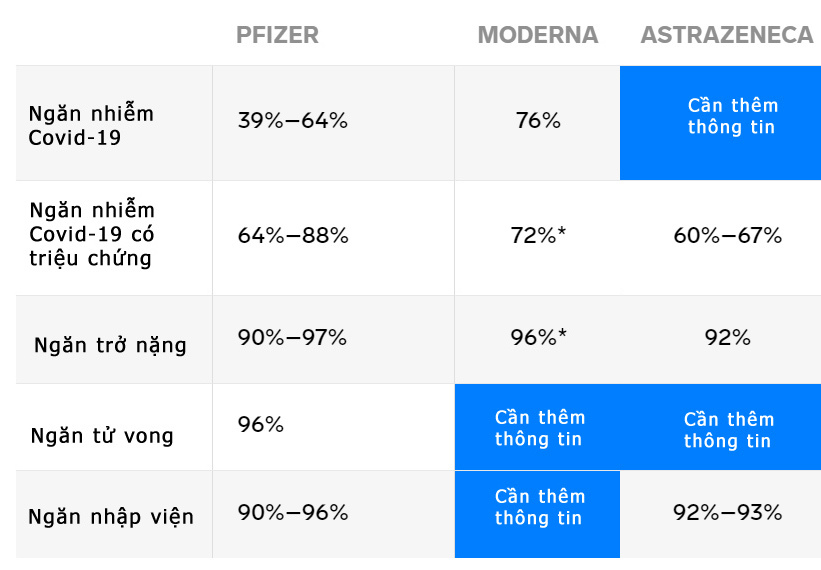
Task: Click Moderna's 96%* value
Action: point(538,338)
